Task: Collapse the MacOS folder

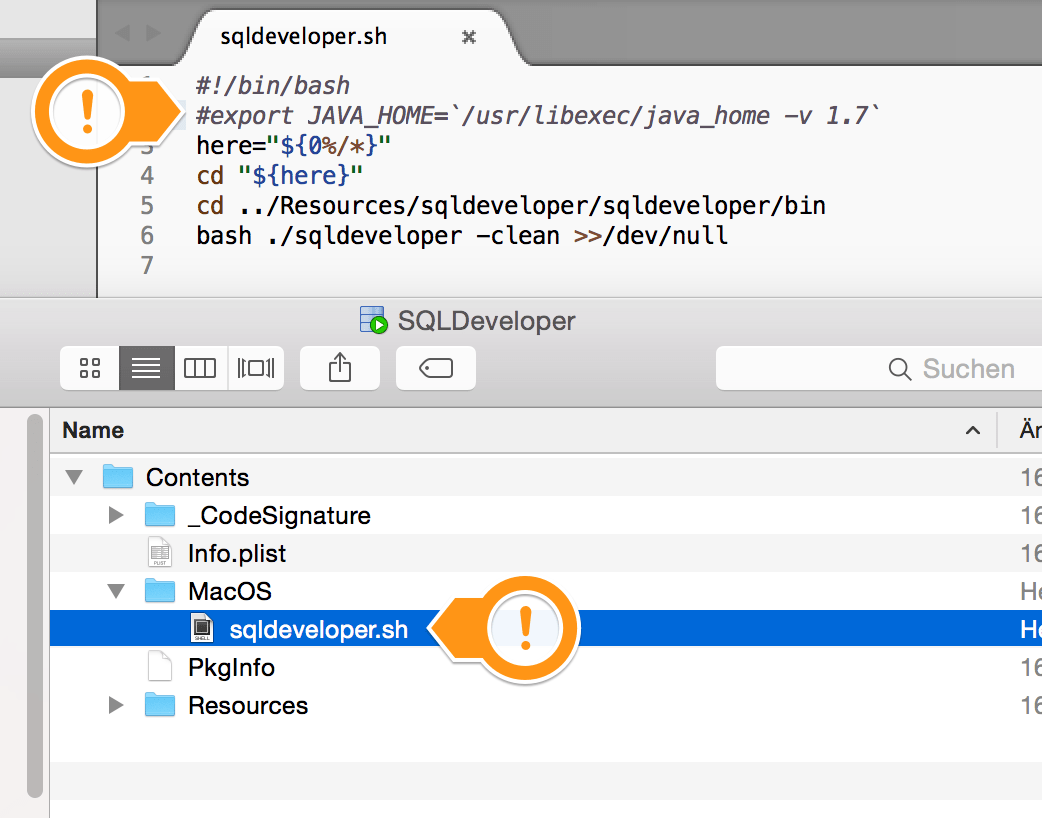Action: [116, 591]
